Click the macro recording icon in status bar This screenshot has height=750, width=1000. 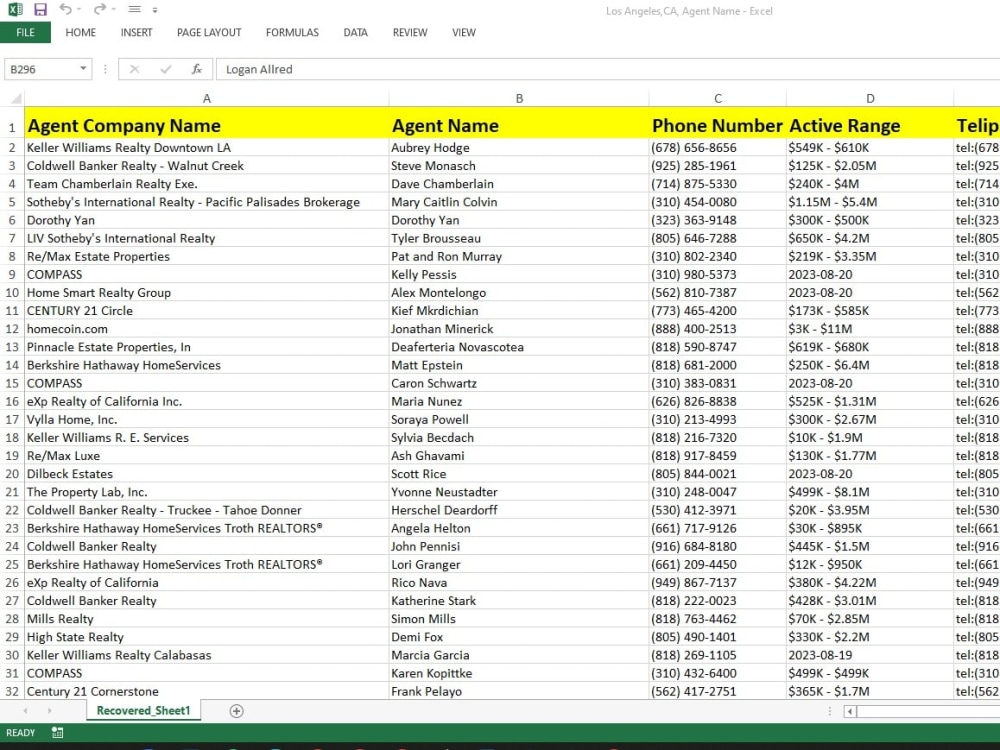(x=57, y=733)
